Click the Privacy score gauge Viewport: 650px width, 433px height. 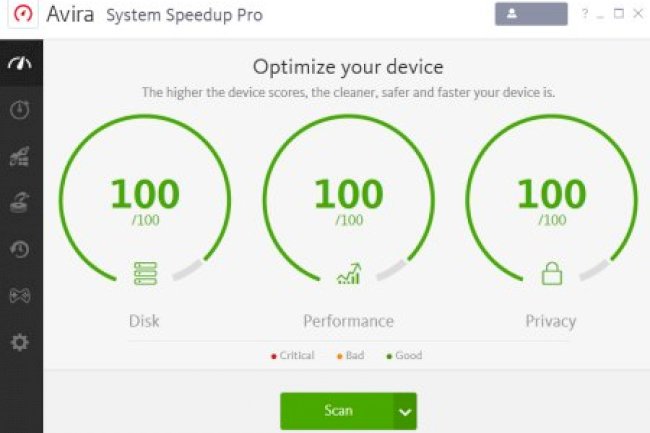[551, 200]
